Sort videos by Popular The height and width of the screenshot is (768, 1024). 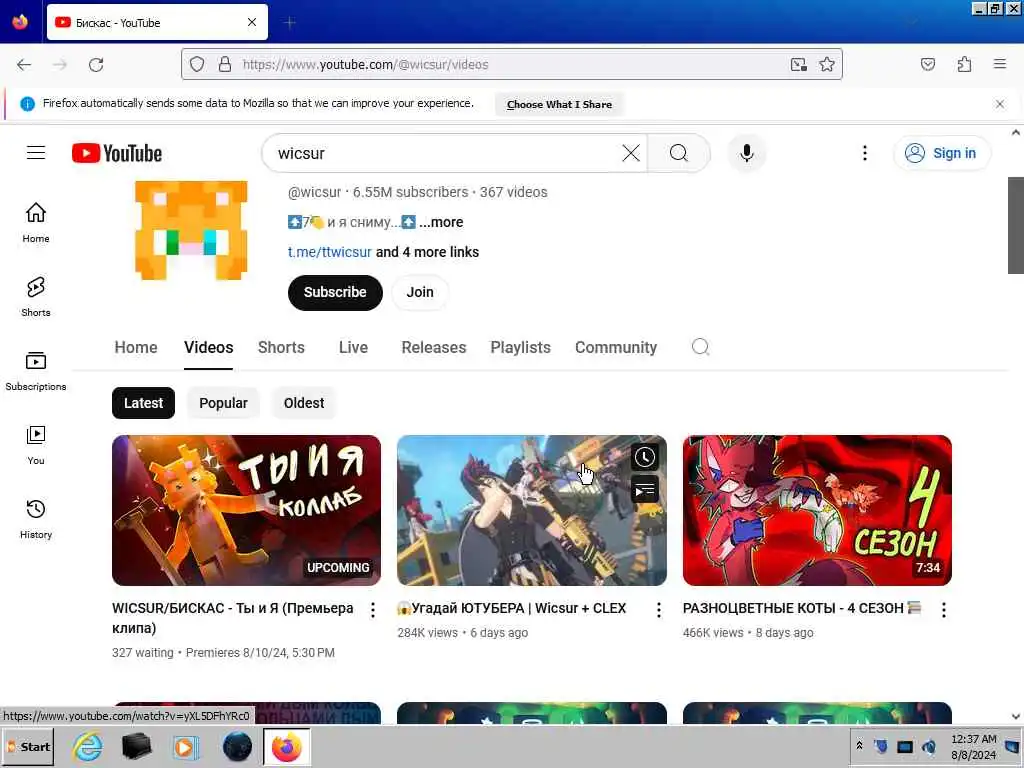pyautogui.click(x=223, y=403)
